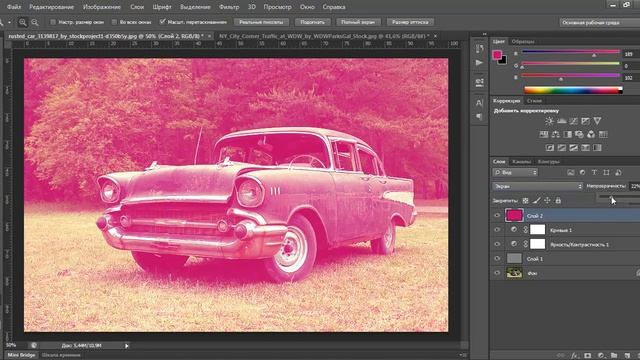Toggle lock all padlock icon
640x360 pixels.
coord(558,200)
